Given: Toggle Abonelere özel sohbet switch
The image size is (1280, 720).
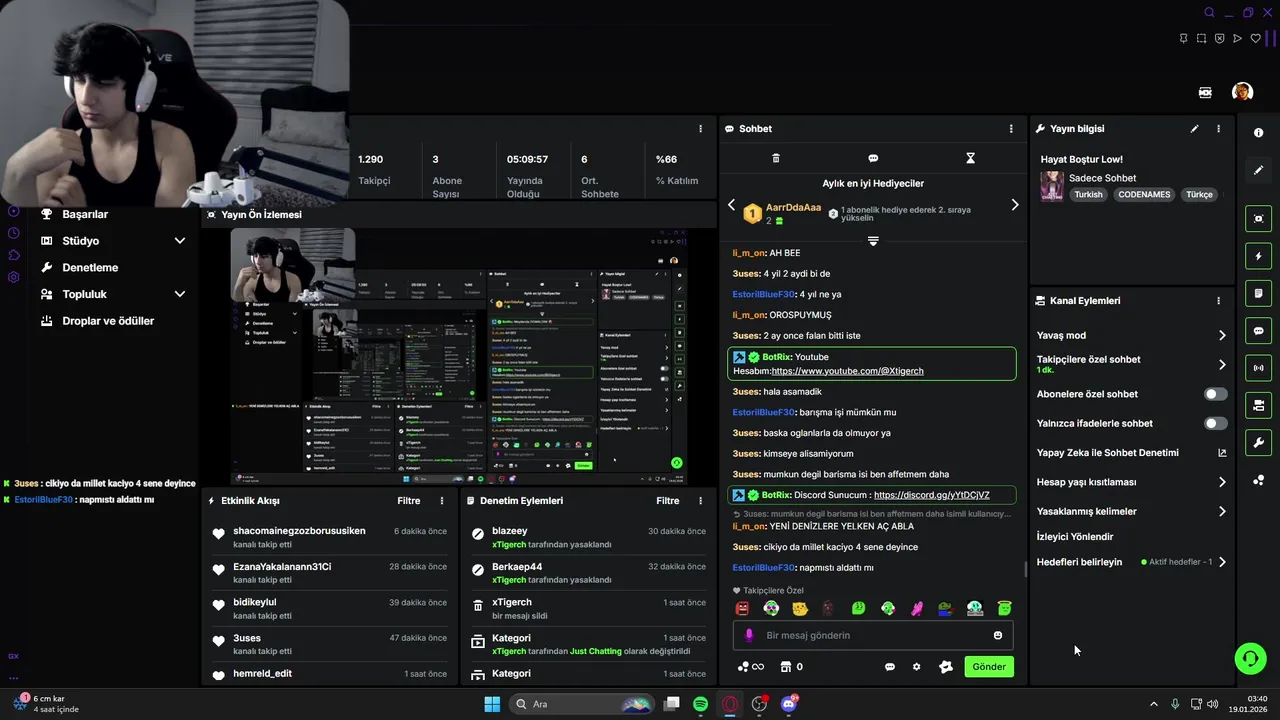Looking at the screenshot, I should pos(1215,394).
